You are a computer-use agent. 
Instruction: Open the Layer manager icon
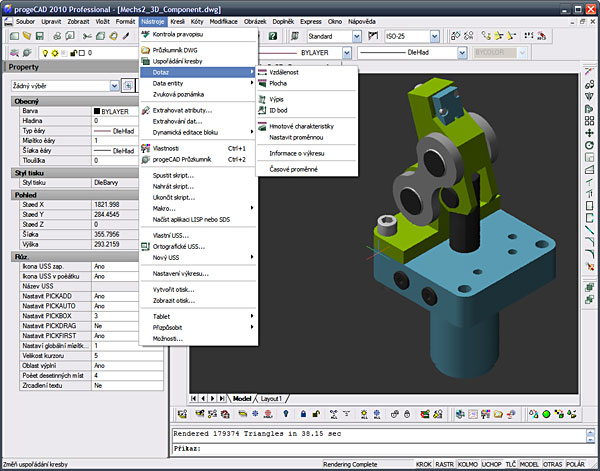[14, 53]
